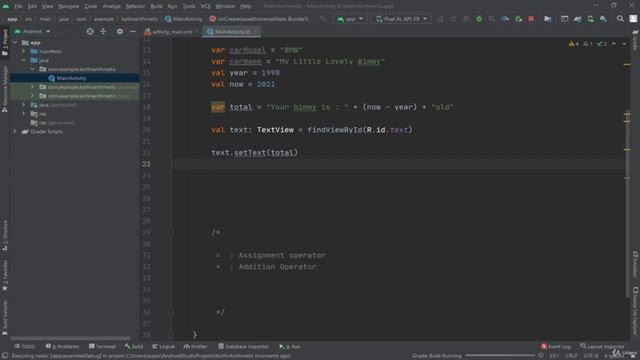Go to previous highlighted error arrow
The width and height of the screenshot is (640, 360).
click(613, 44)
